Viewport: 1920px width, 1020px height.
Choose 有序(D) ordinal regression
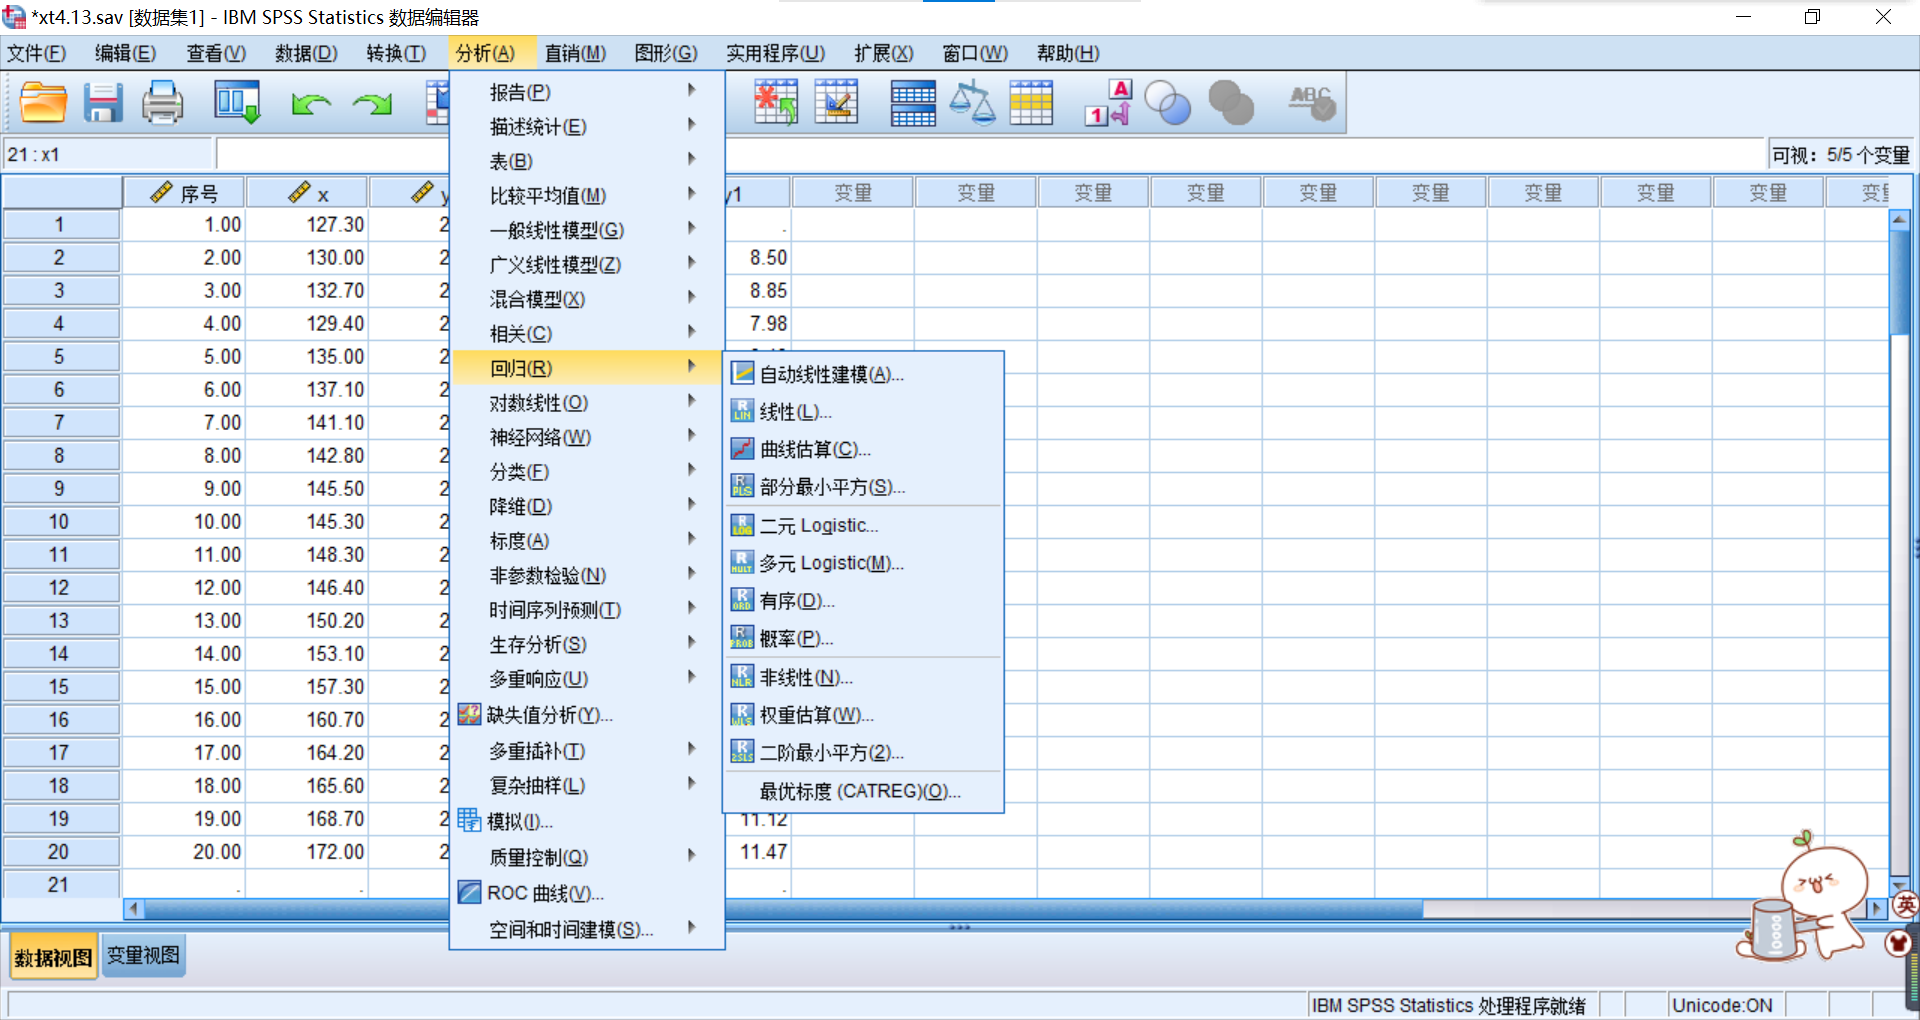click(x=863, y=601)
